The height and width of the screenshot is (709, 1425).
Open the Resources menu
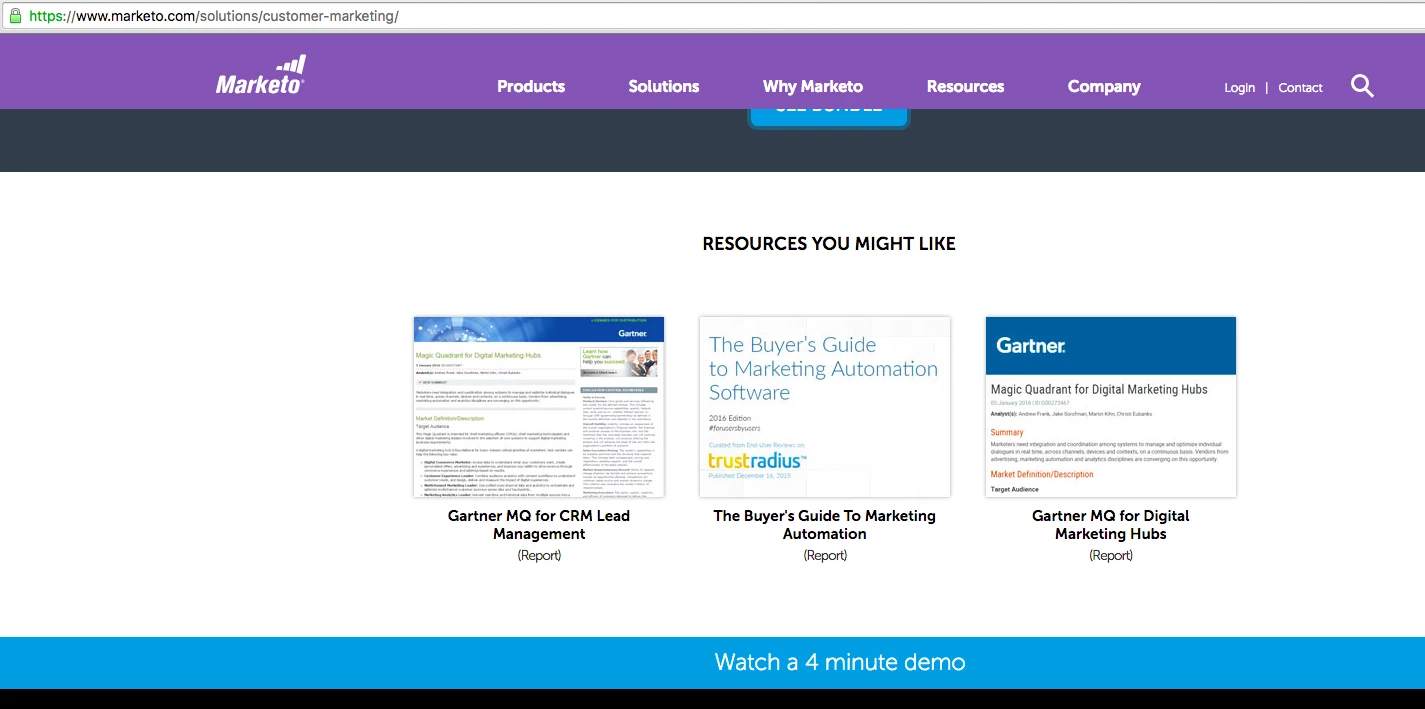965,87
